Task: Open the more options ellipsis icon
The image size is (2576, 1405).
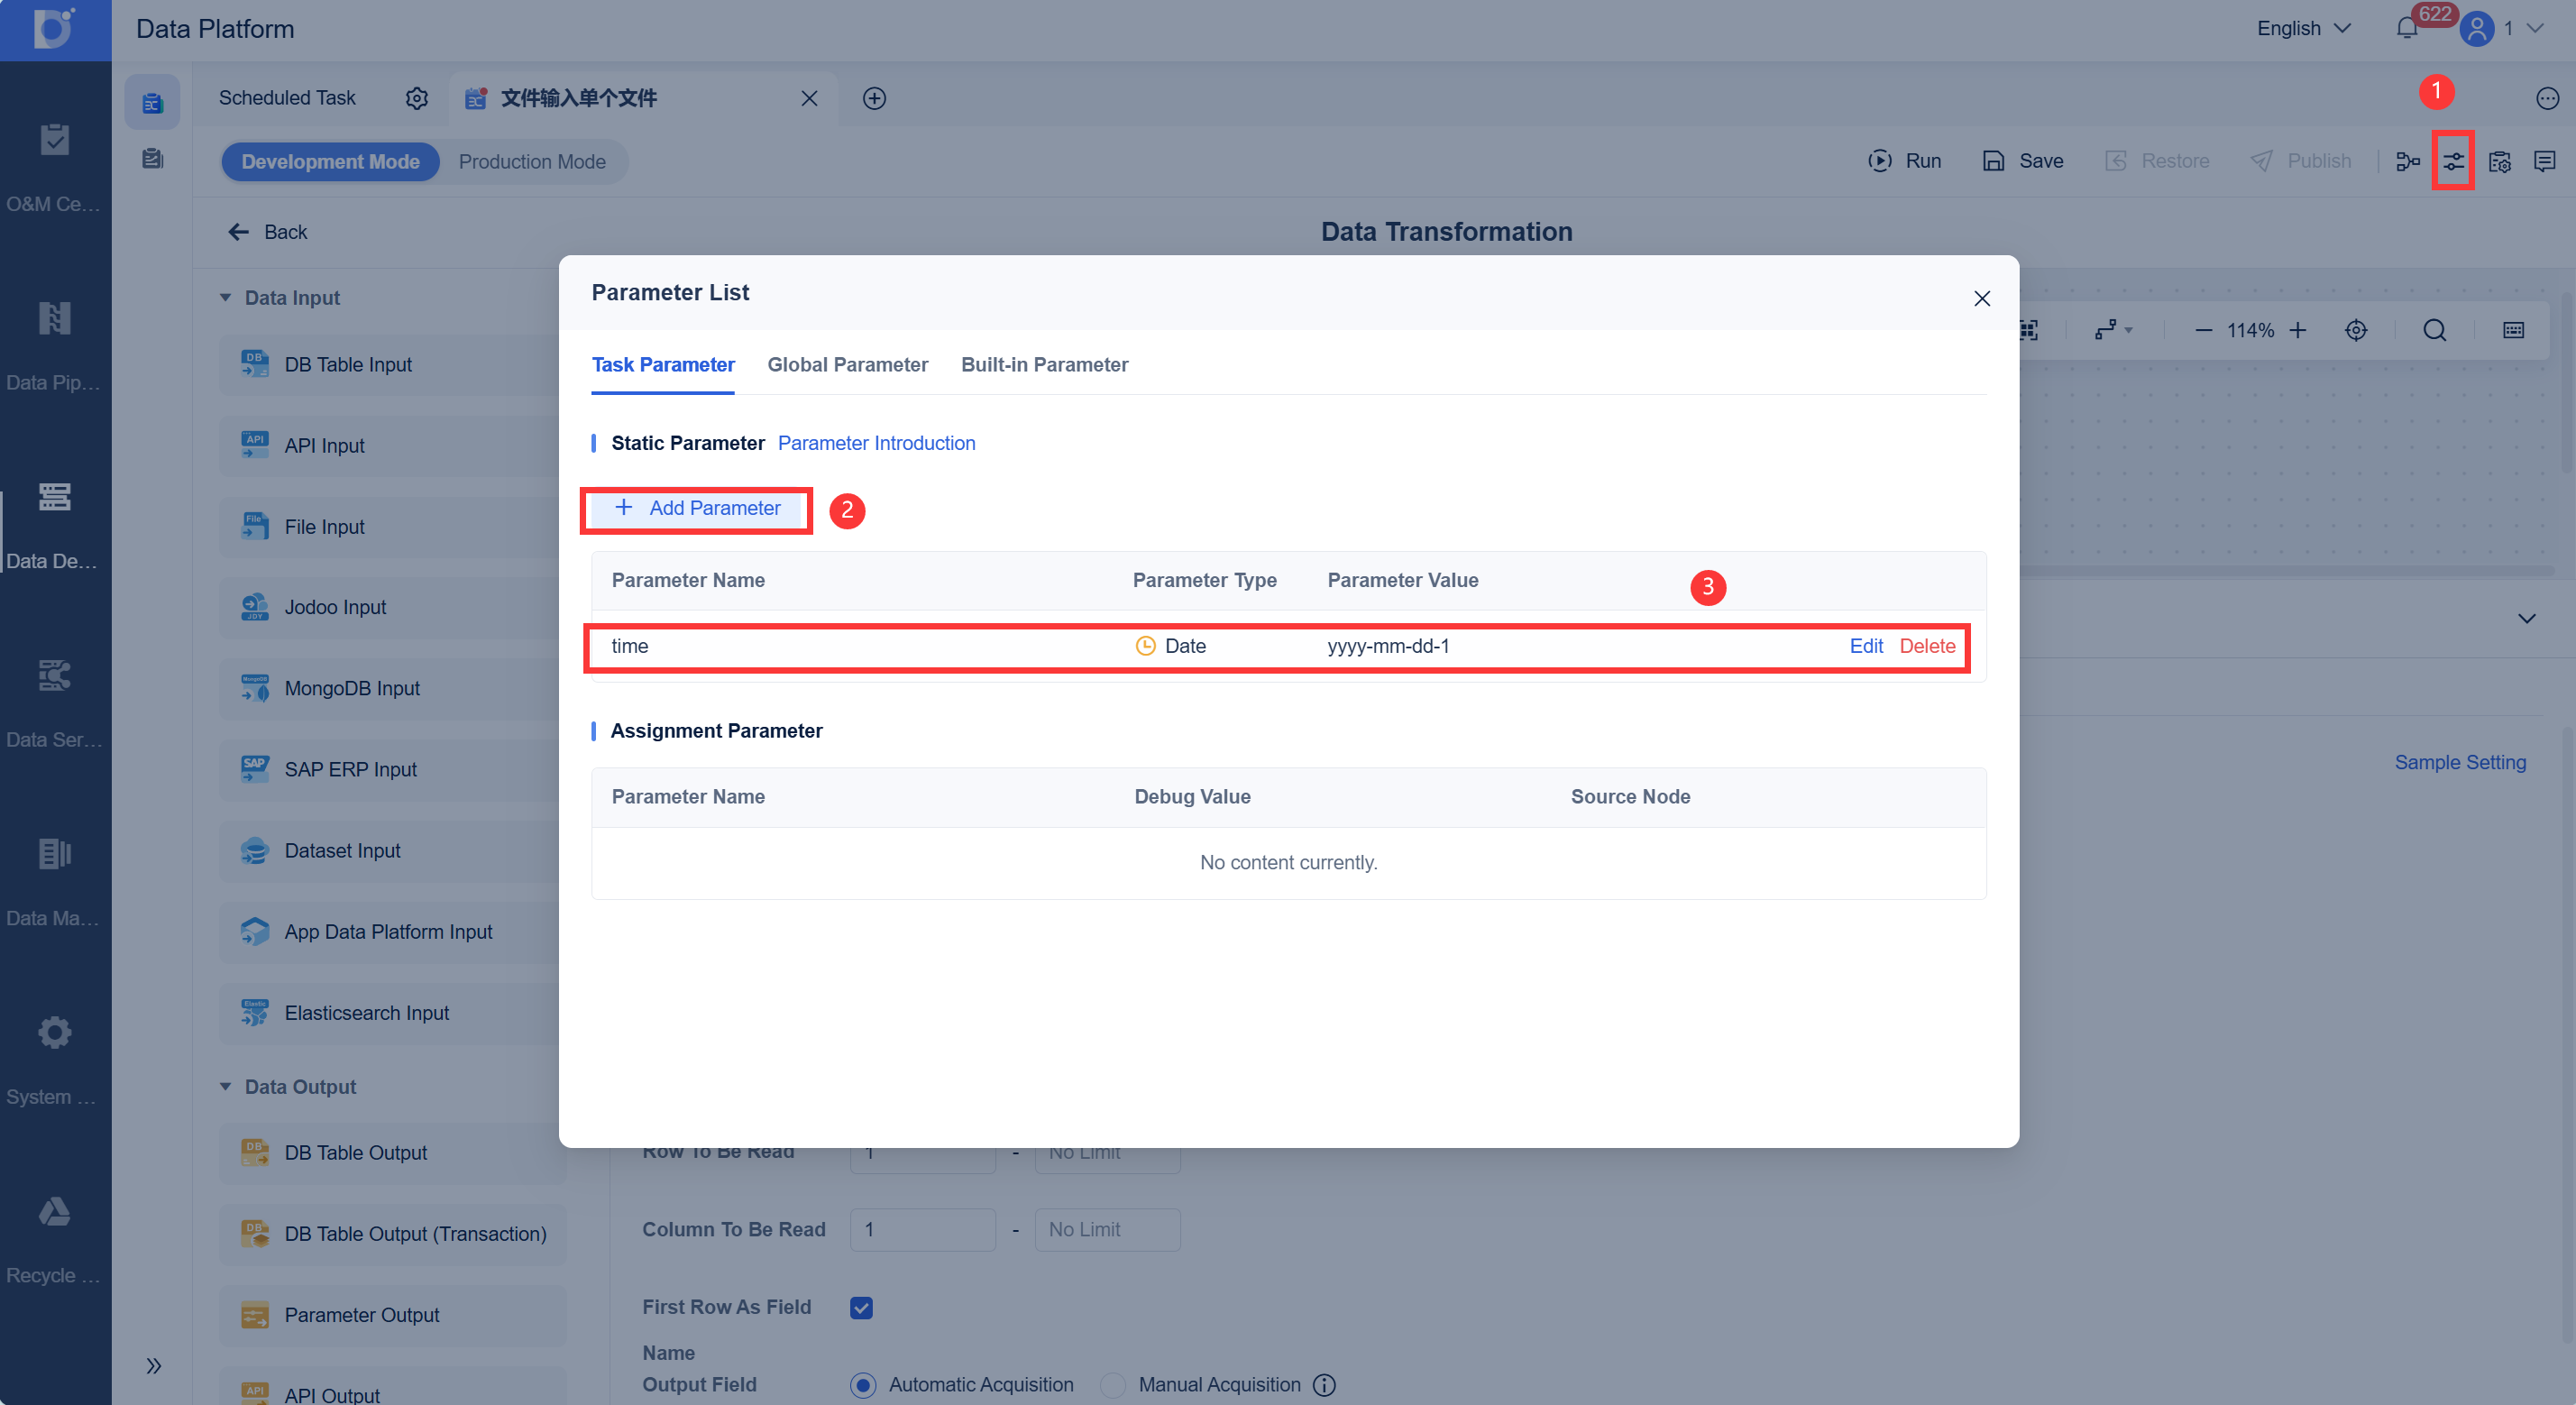Action: (2547, 98)
